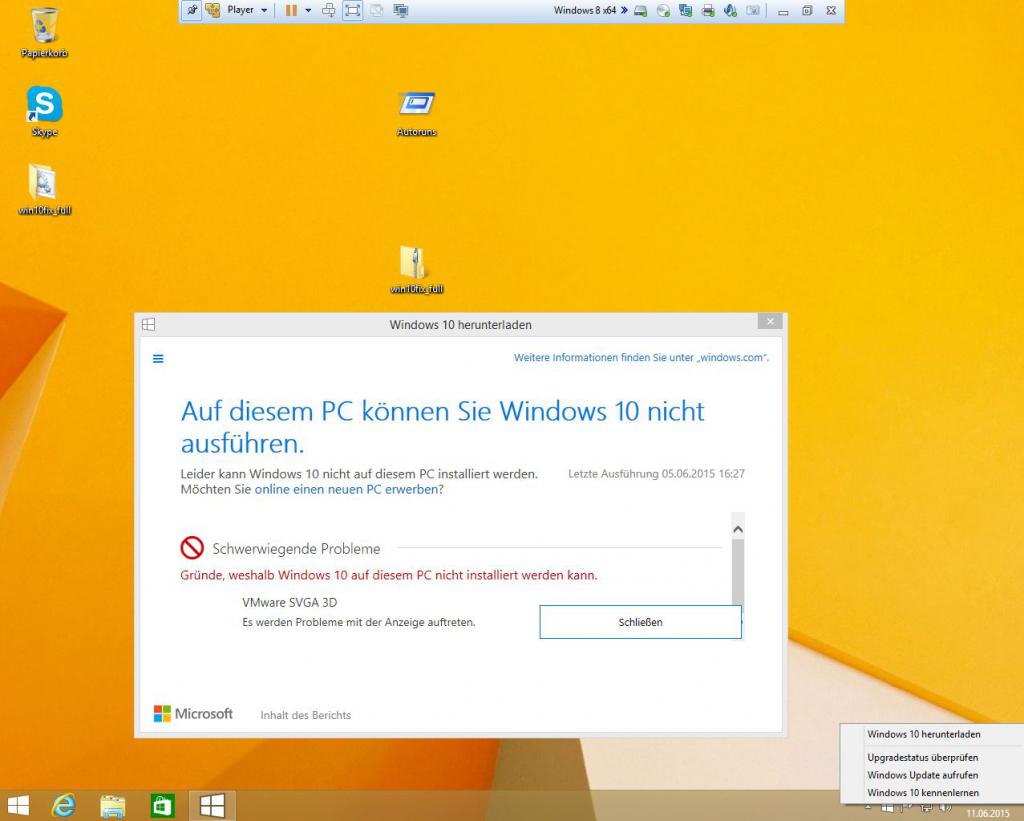Screen dimensions: 1024x821
Task: Click the 'Schwerwiegende Probleme' section heading
Action: (x=296, y=549)
